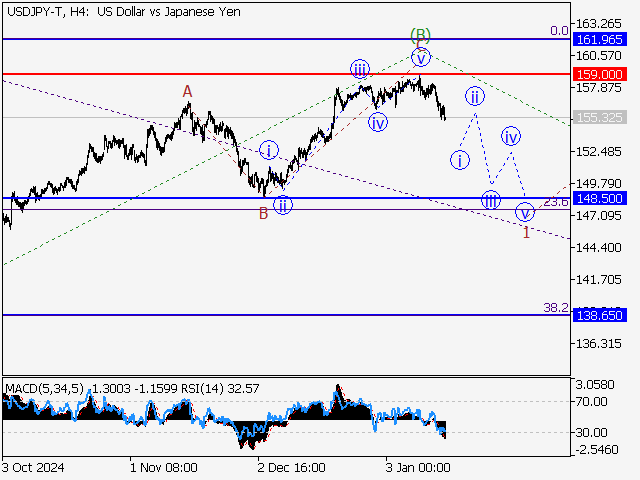Click the red wave A label
The image size is (640, 480).
pos(187,92)
